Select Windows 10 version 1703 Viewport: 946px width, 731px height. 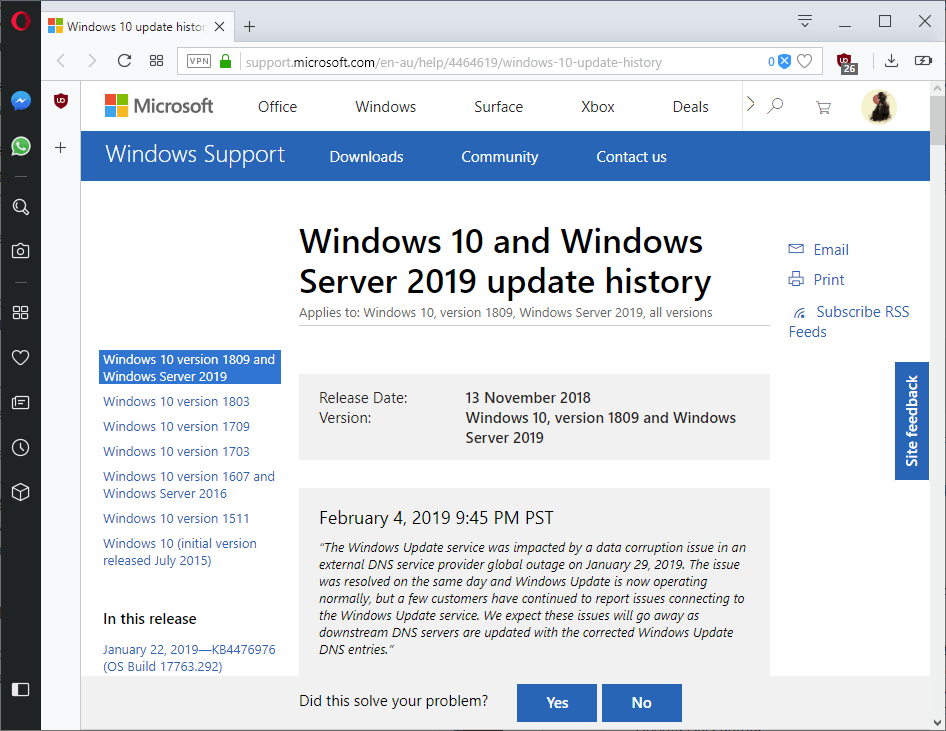(x=176, y=451)
